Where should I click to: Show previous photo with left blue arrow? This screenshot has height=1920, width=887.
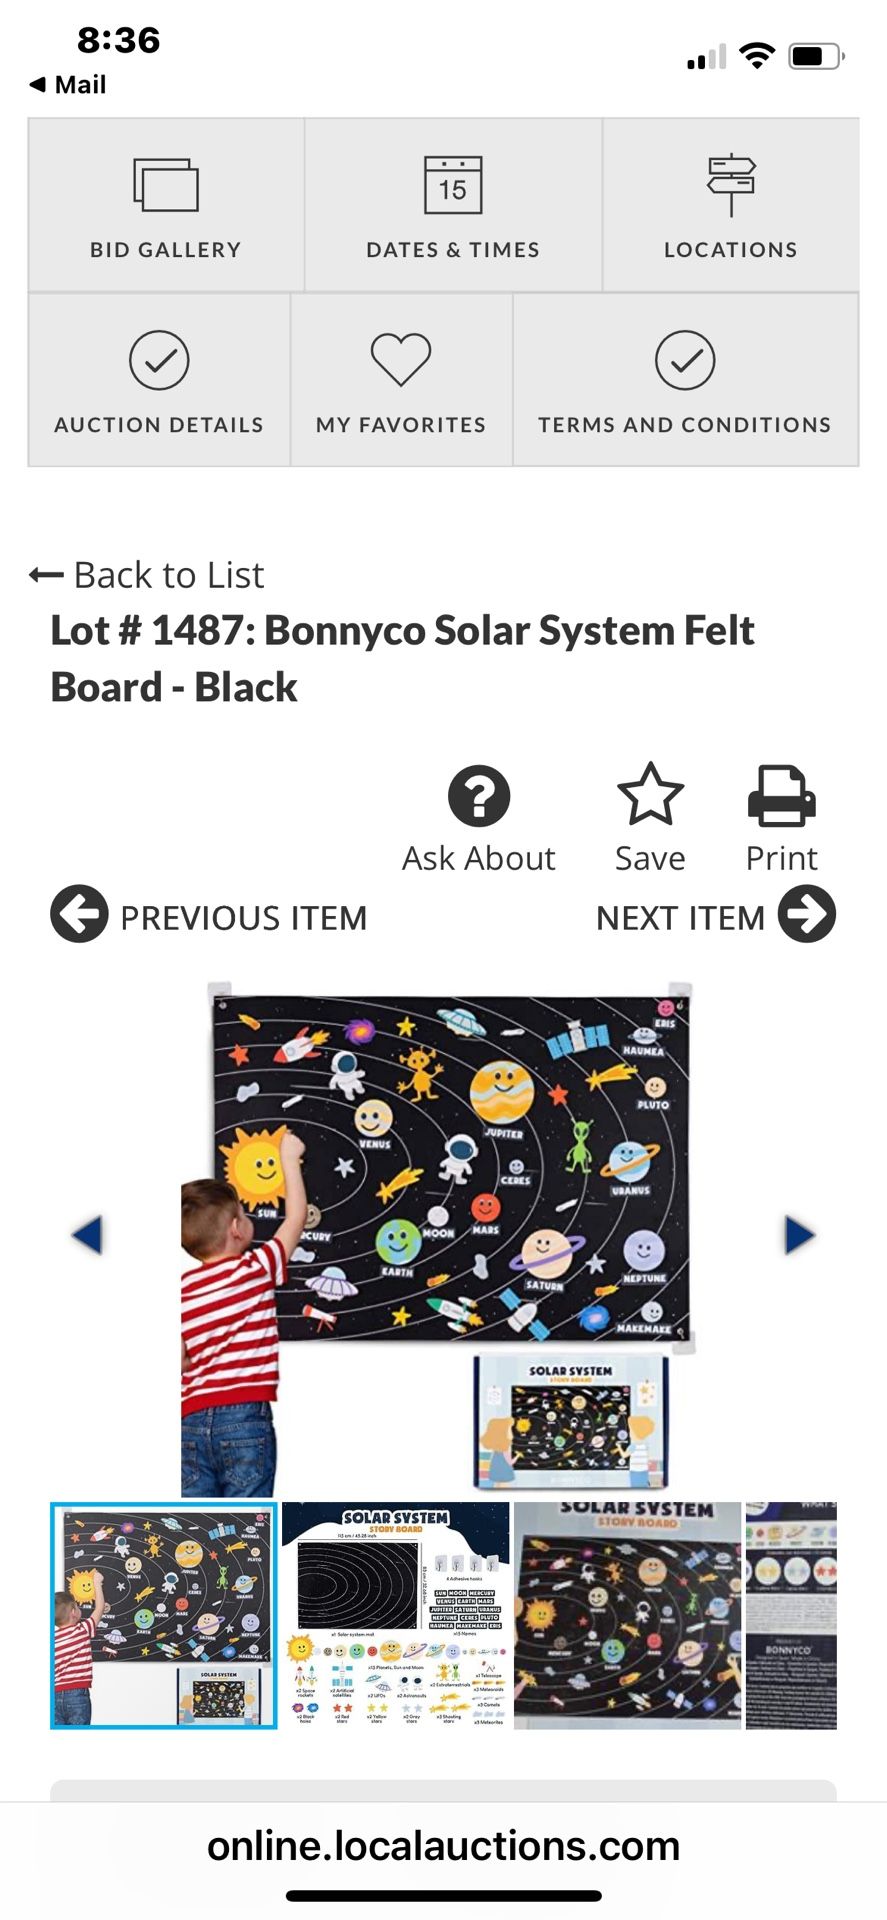pos(88,1235)
